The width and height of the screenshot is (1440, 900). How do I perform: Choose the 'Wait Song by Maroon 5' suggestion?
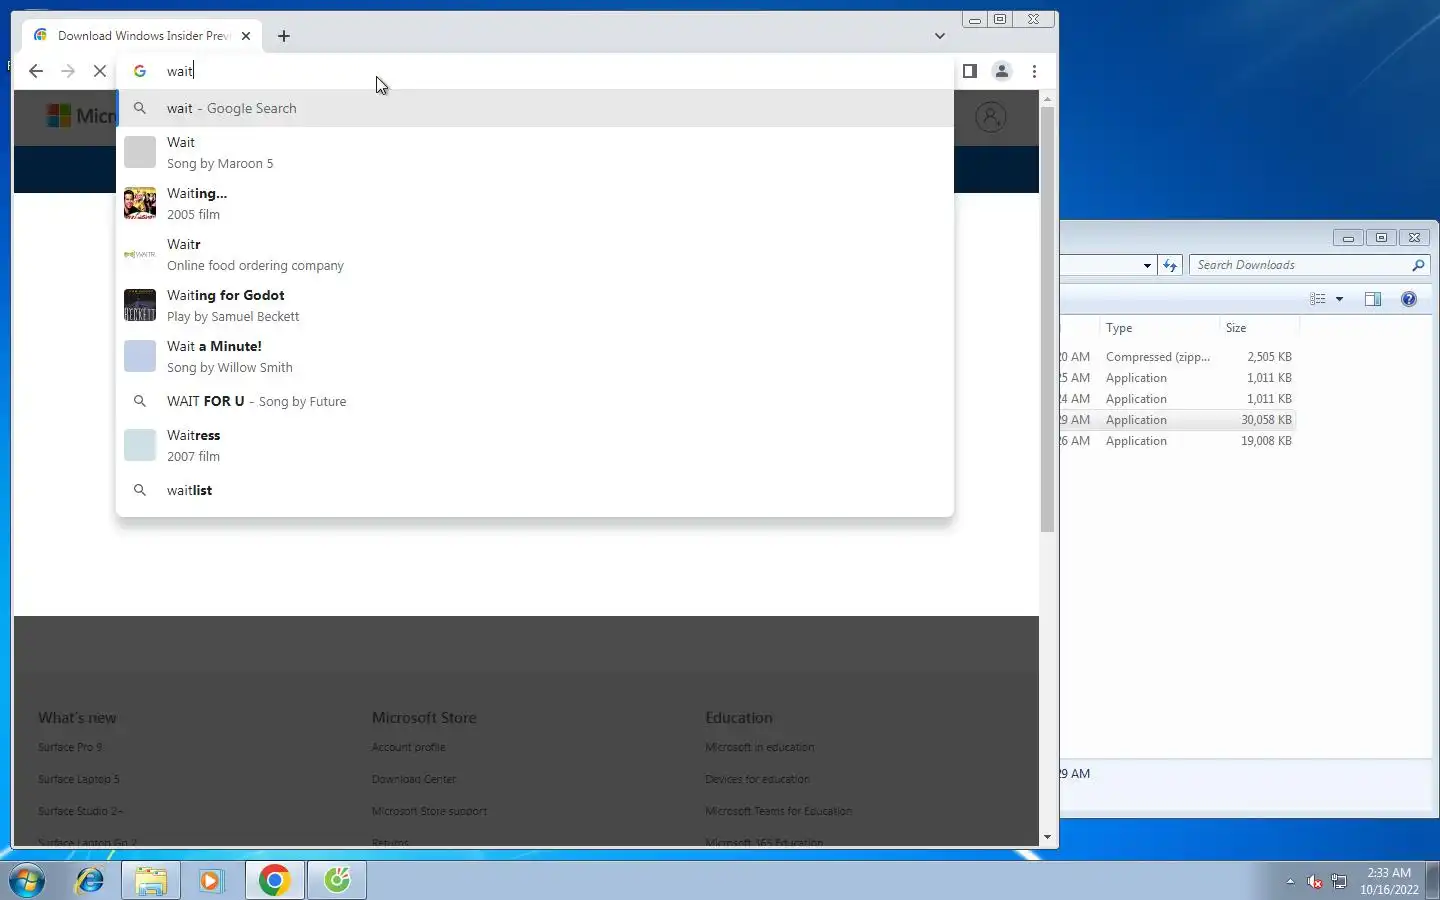click(x=535, y=152)
